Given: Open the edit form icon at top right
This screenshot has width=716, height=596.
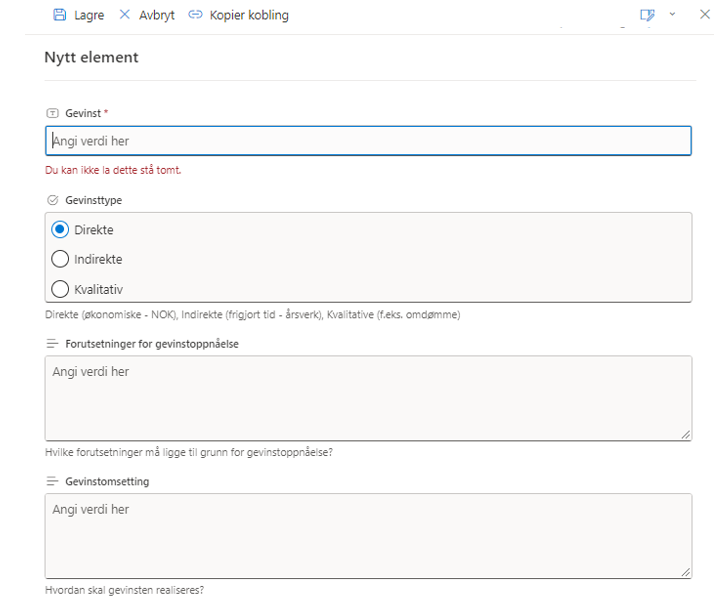Looking at the screenshot, I should (648, 15).
